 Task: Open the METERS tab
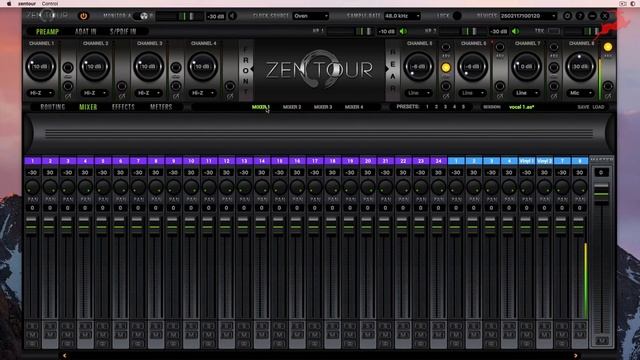tap(161, 107)
